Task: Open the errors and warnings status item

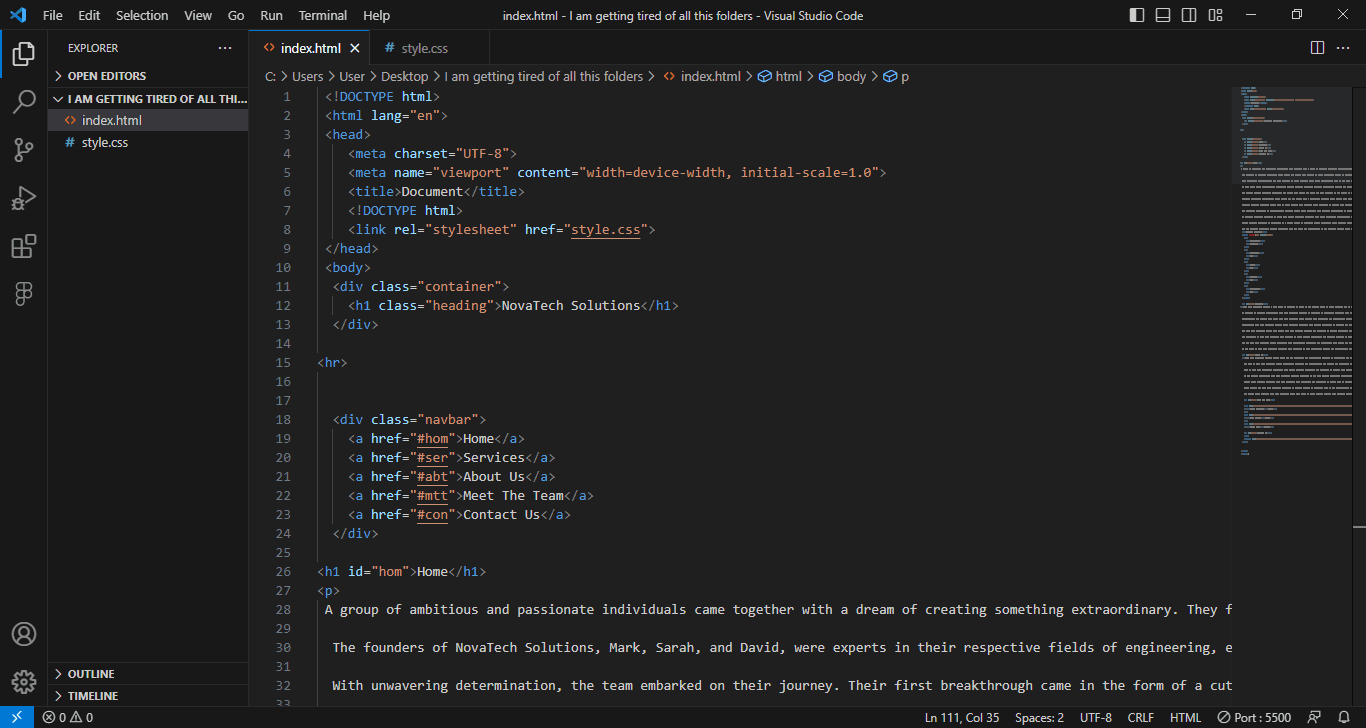Action: (x=68, y=717)
